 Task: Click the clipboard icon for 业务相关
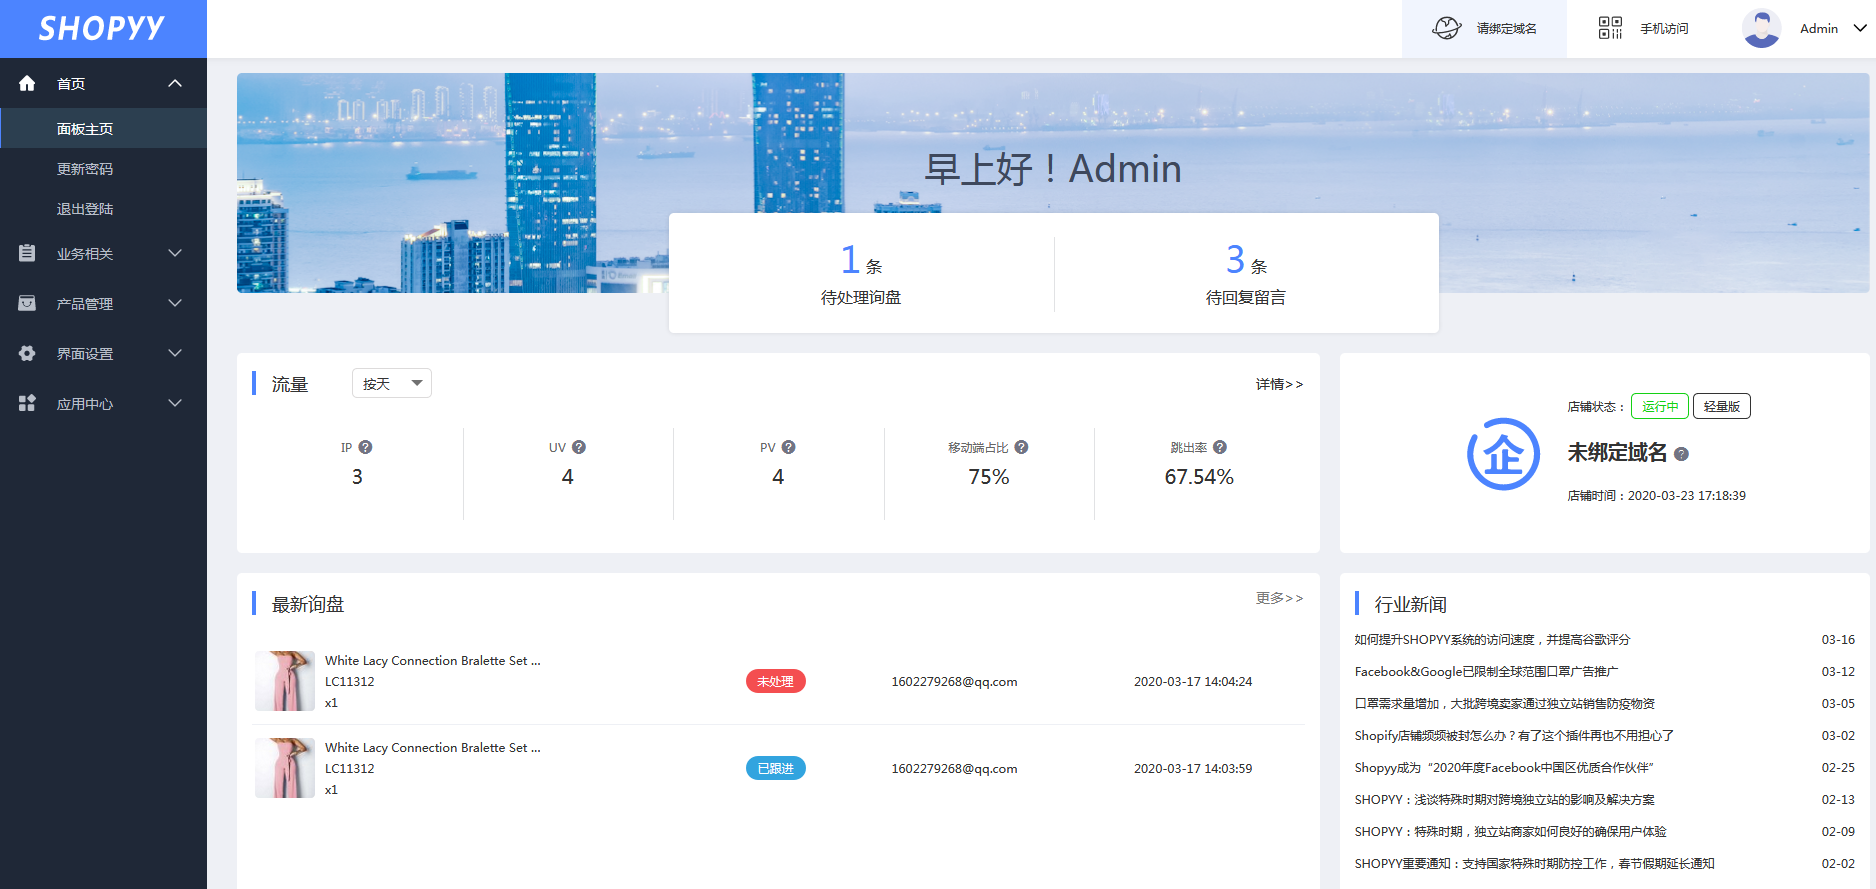click(27, 253)
